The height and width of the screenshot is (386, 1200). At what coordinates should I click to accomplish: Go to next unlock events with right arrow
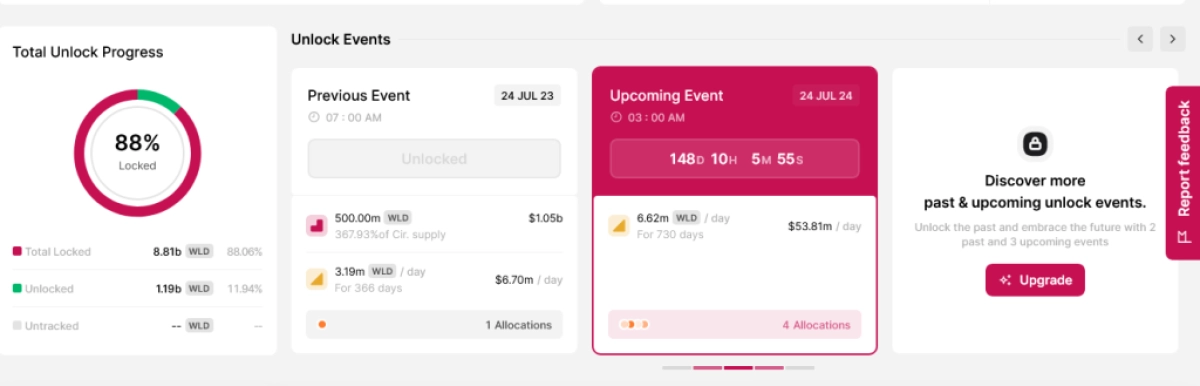1172,39
